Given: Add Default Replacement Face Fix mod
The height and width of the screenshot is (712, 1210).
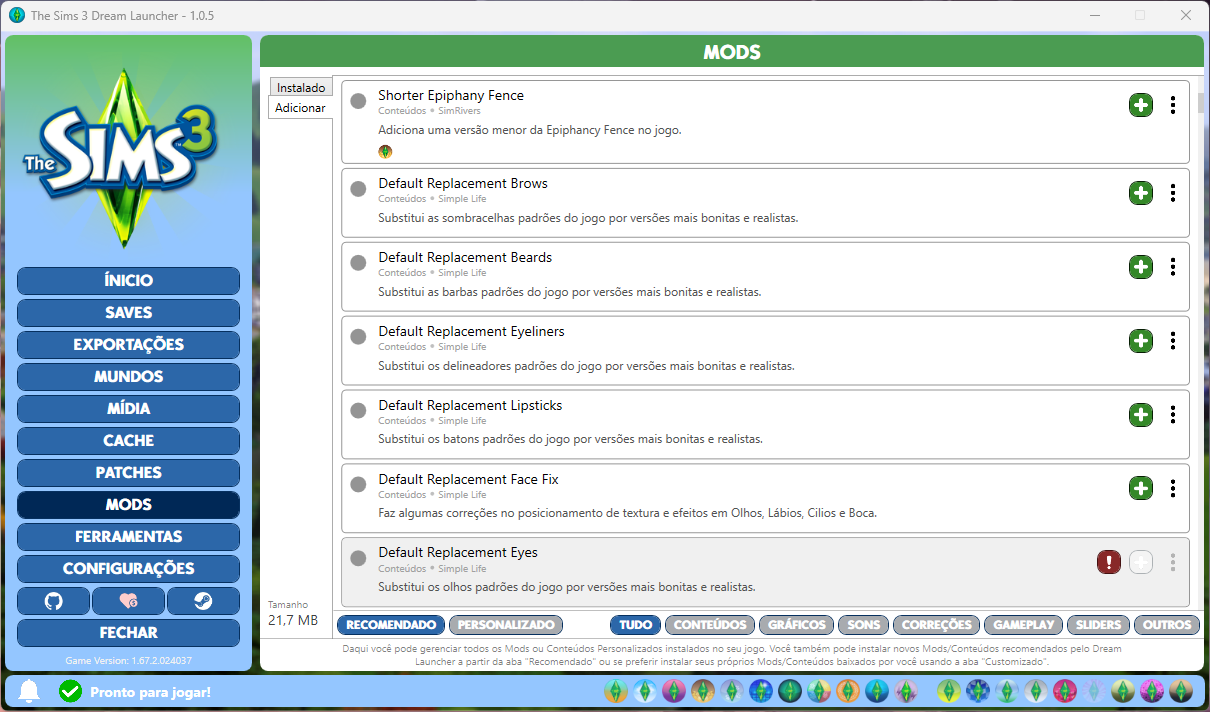Looking at the screenshot, I should point(1141,489).
